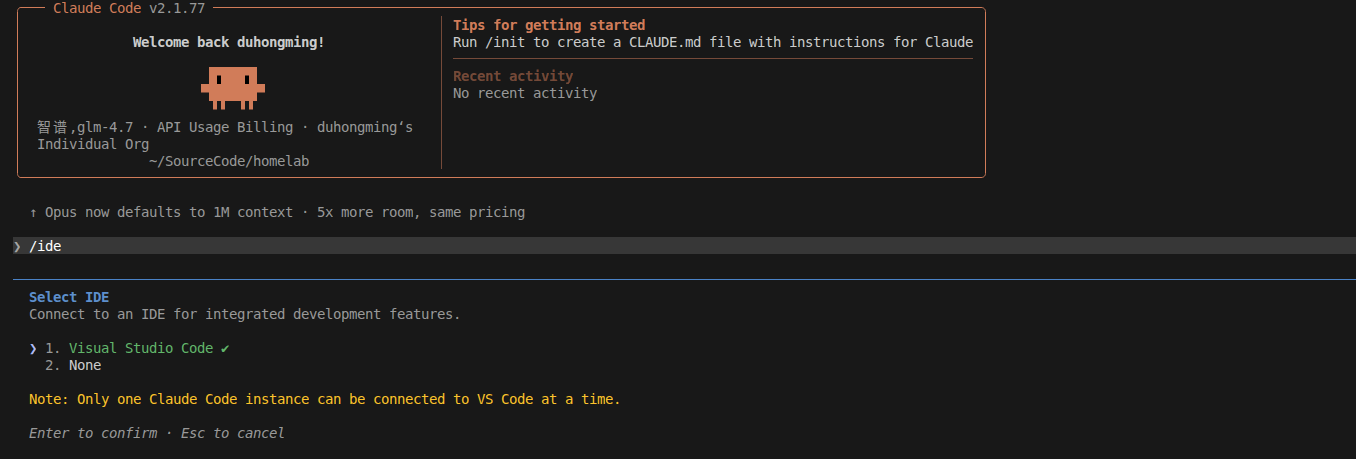Click the green checkmark beside Visual Studio Code

pyautogui.click(x=225, y=348)
